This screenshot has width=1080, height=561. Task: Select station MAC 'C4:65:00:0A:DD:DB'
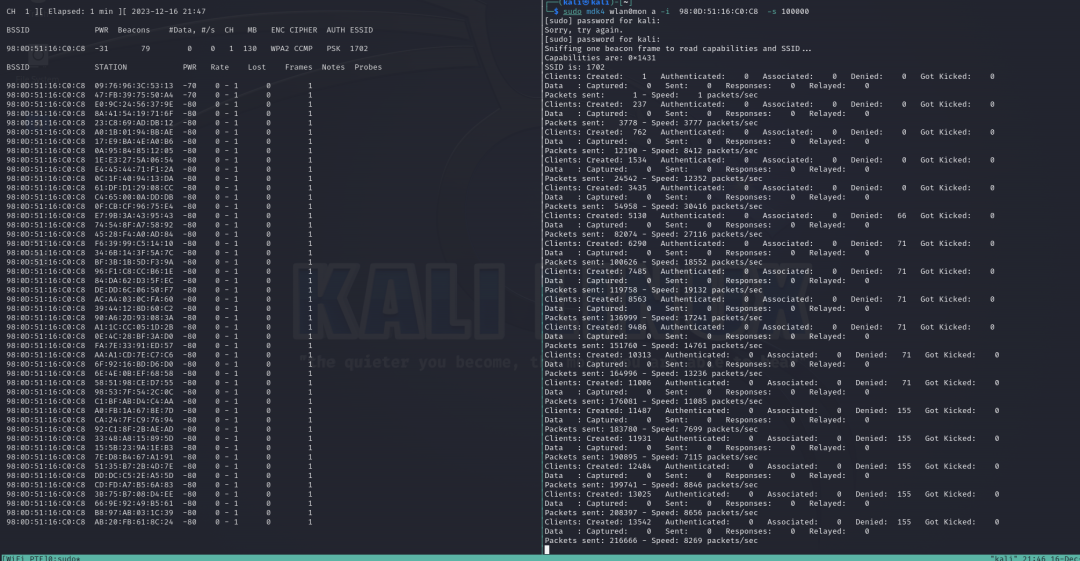tap(134, 198)
